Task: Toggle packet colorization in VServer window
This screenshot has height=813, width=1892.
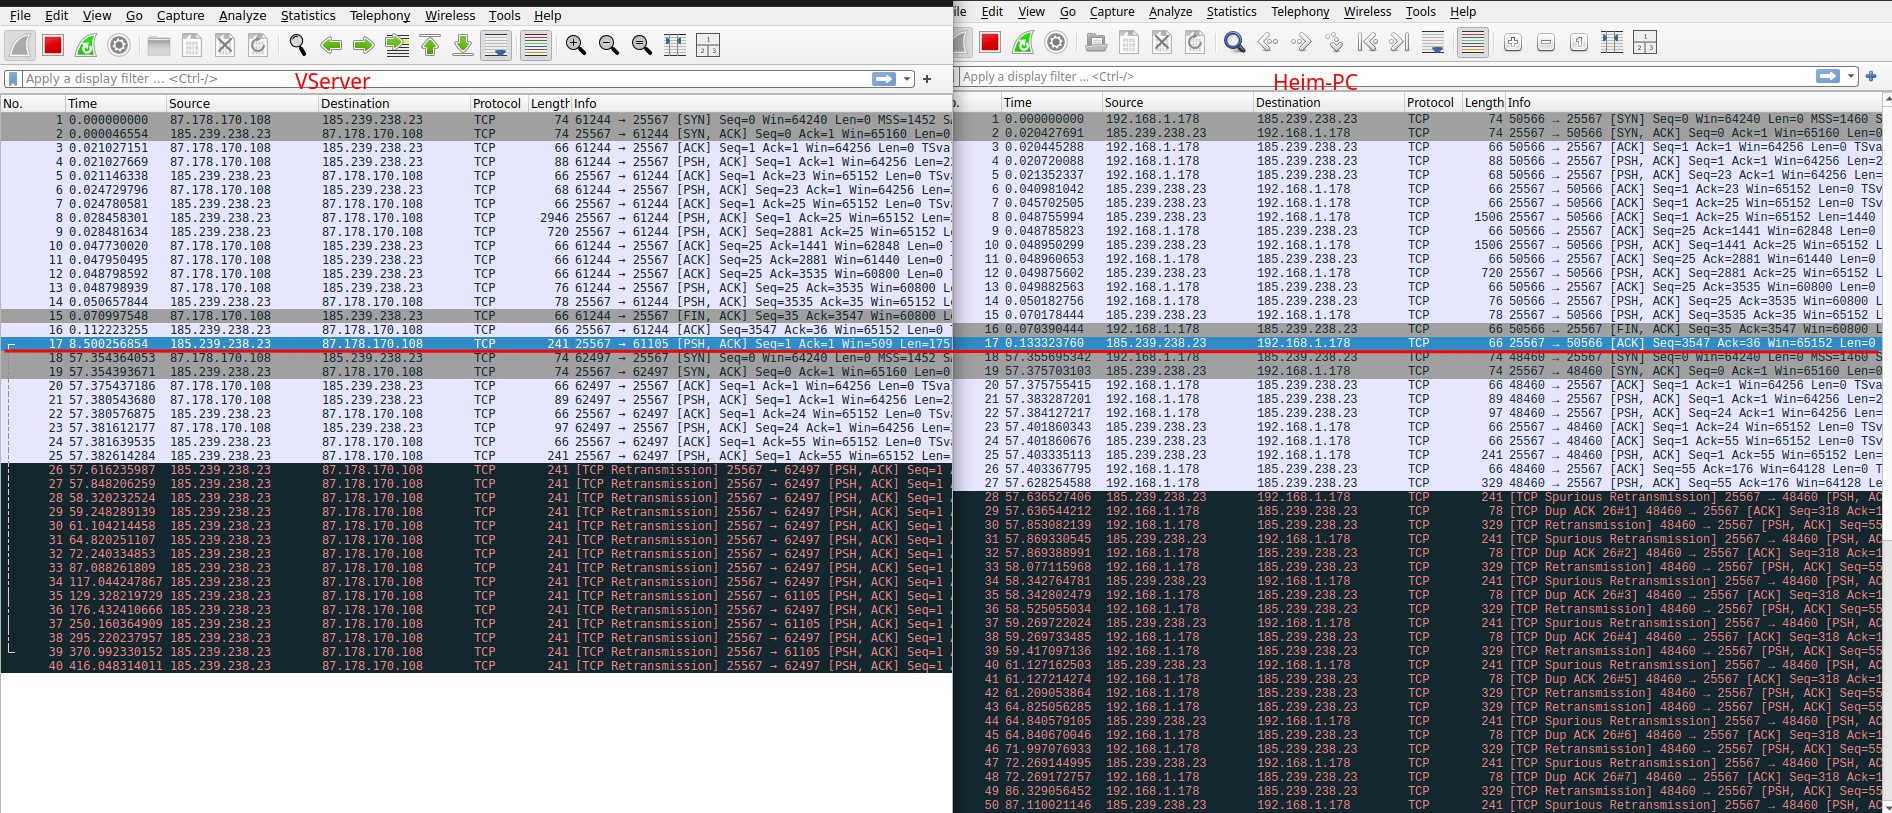Action: (x=535, y=45)
